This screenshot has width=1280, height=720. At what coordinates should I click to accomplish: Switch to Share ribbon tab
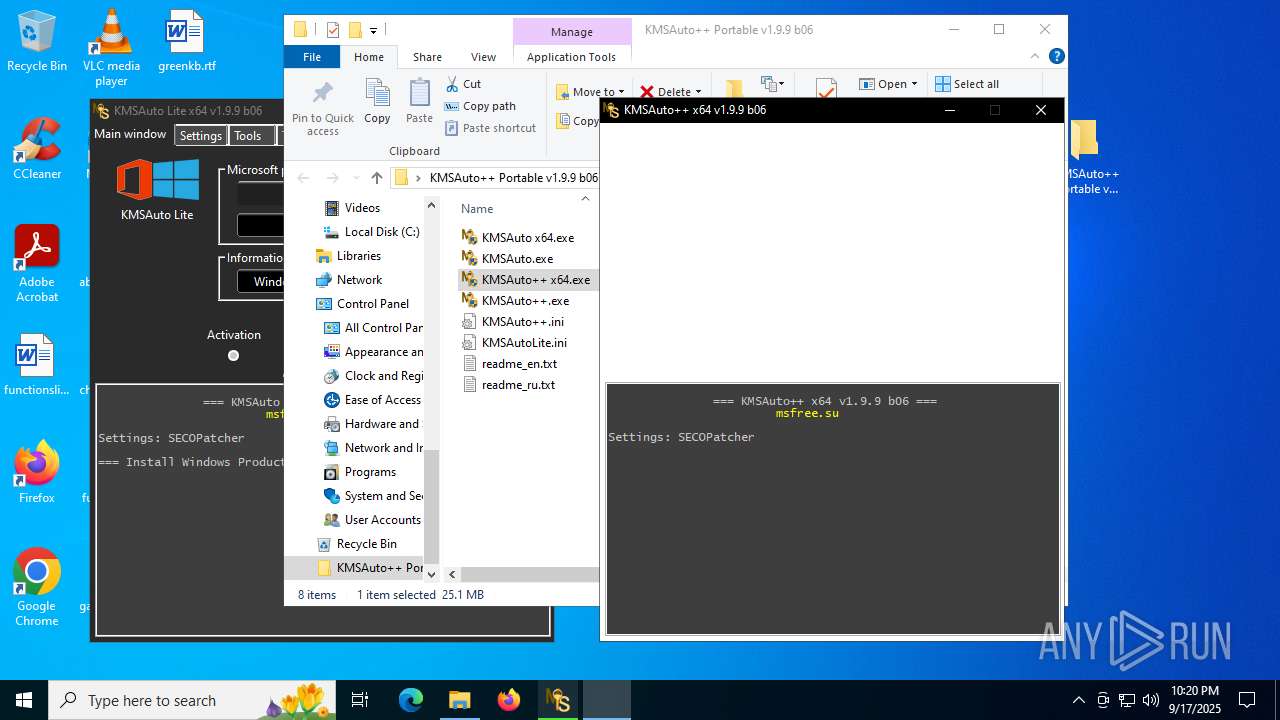coord(427,57)
